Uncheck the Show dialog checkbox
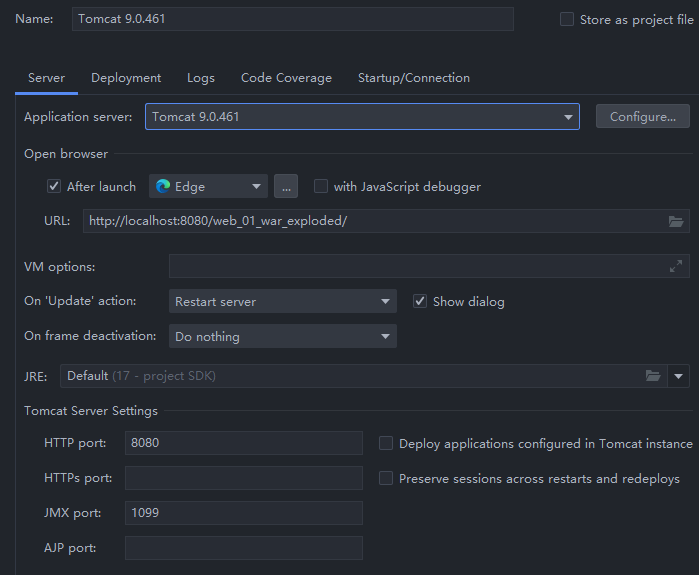 [419, 301]
